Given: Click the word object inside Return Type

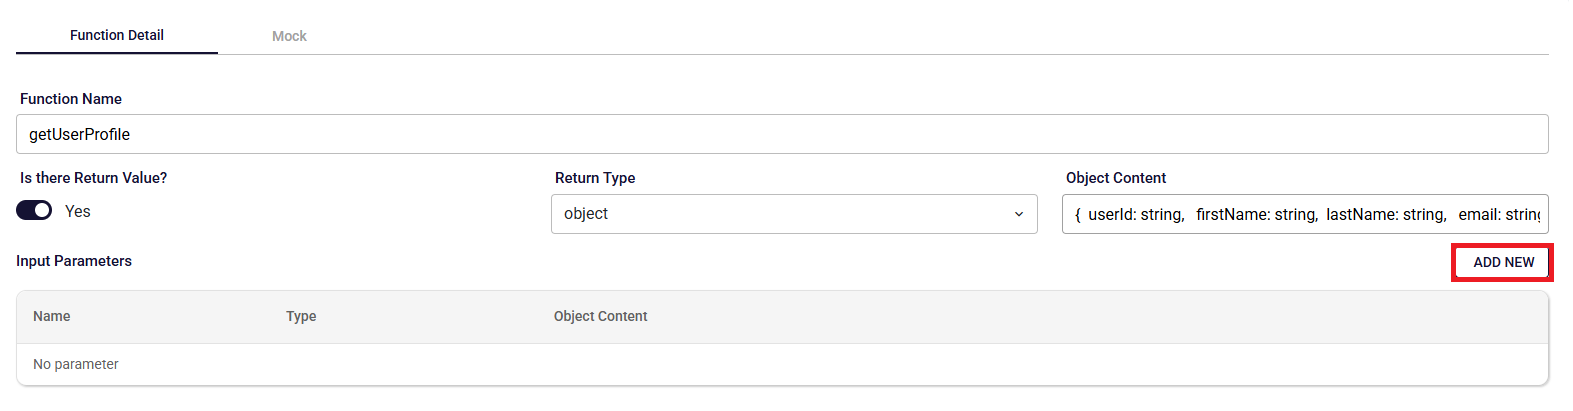Looking at the screenshot, I should pos(586,214).
